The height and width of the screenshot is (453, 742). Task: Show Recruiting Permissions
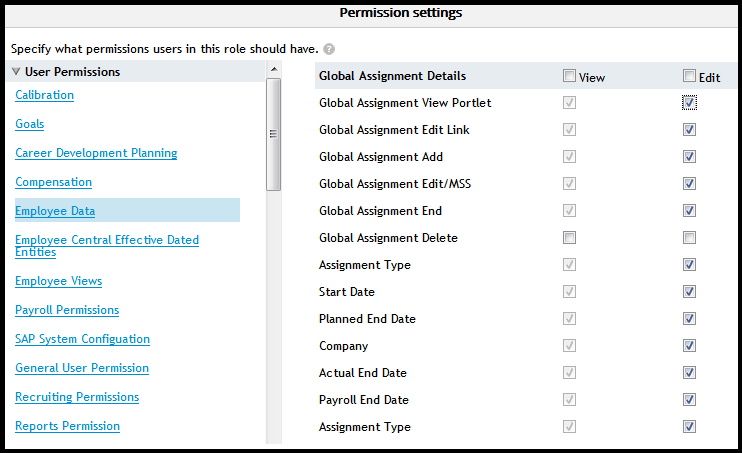[77, 397]
